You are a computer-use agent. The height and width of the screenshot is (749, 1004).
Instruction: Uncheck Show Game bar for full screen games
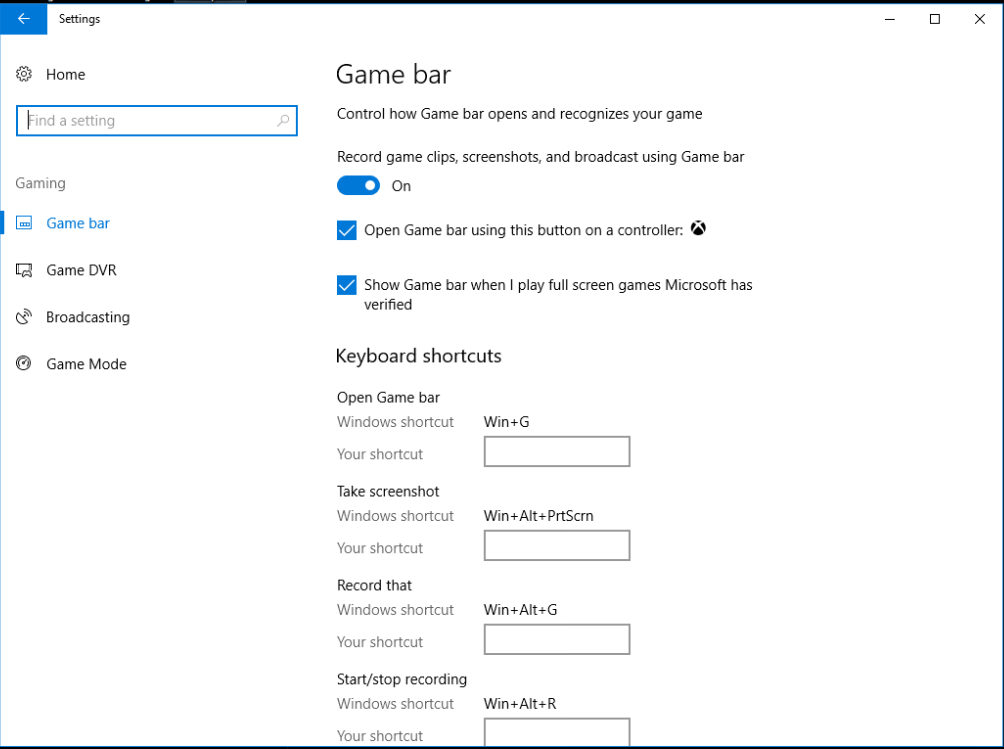tap(346, 285)
